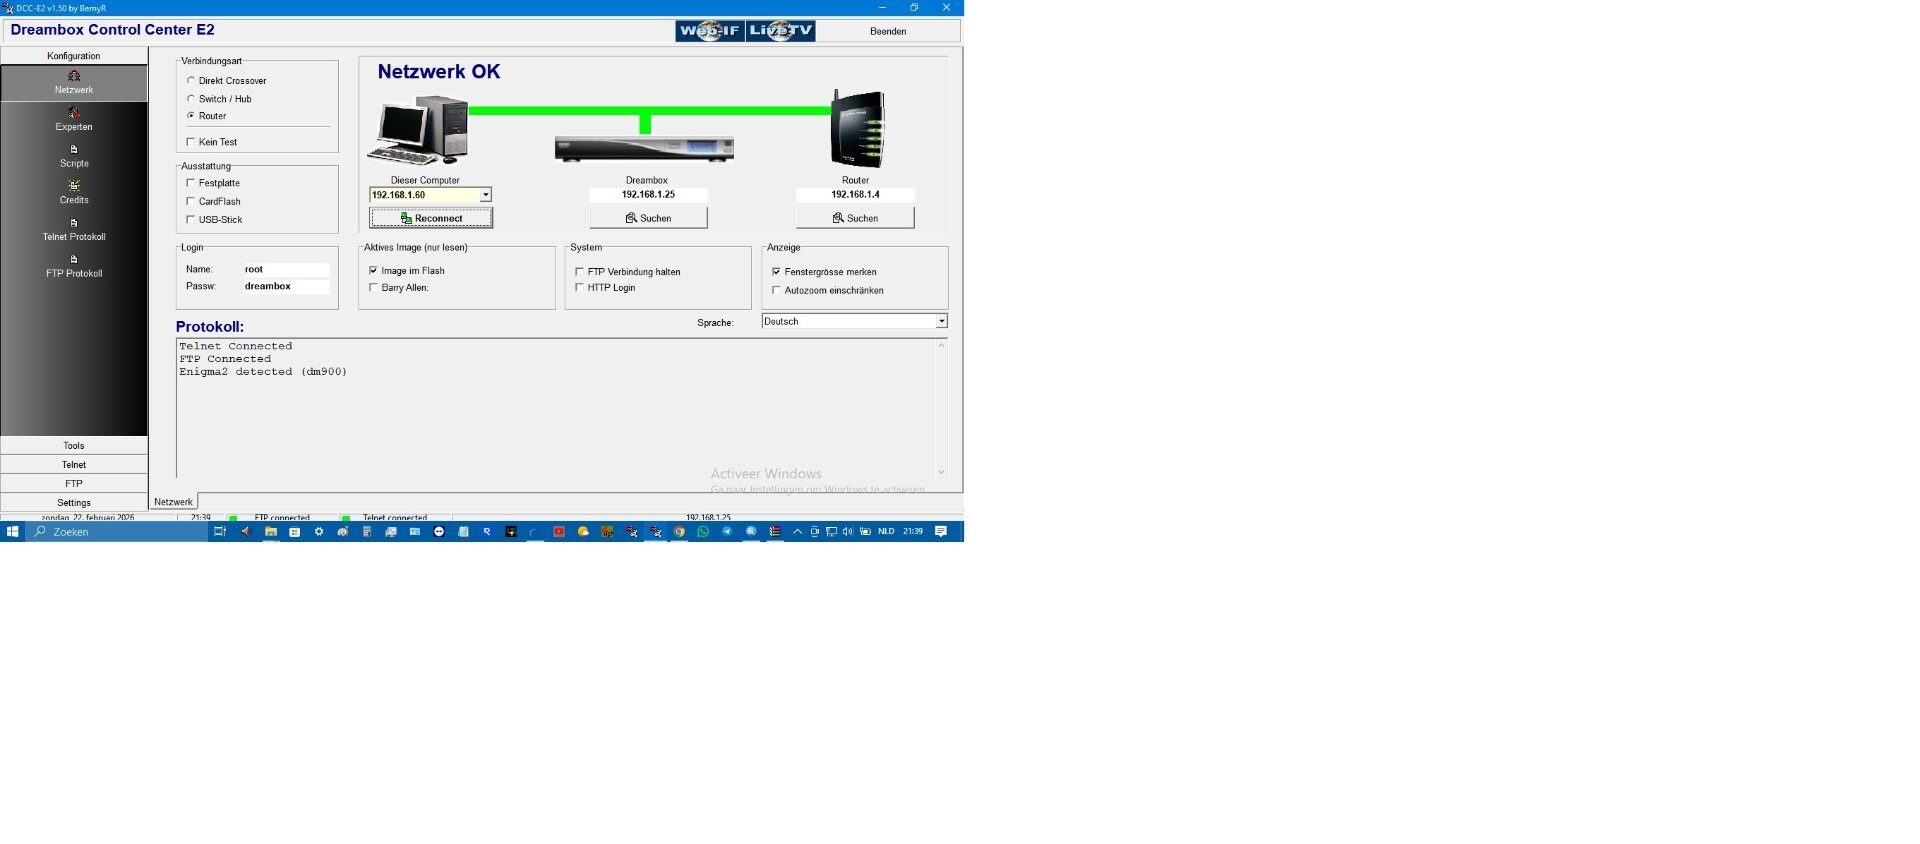Open the Netzwerk section in the sidebar
The image size is (1920, 844).
pyautogui.click(x=74, y=83)
